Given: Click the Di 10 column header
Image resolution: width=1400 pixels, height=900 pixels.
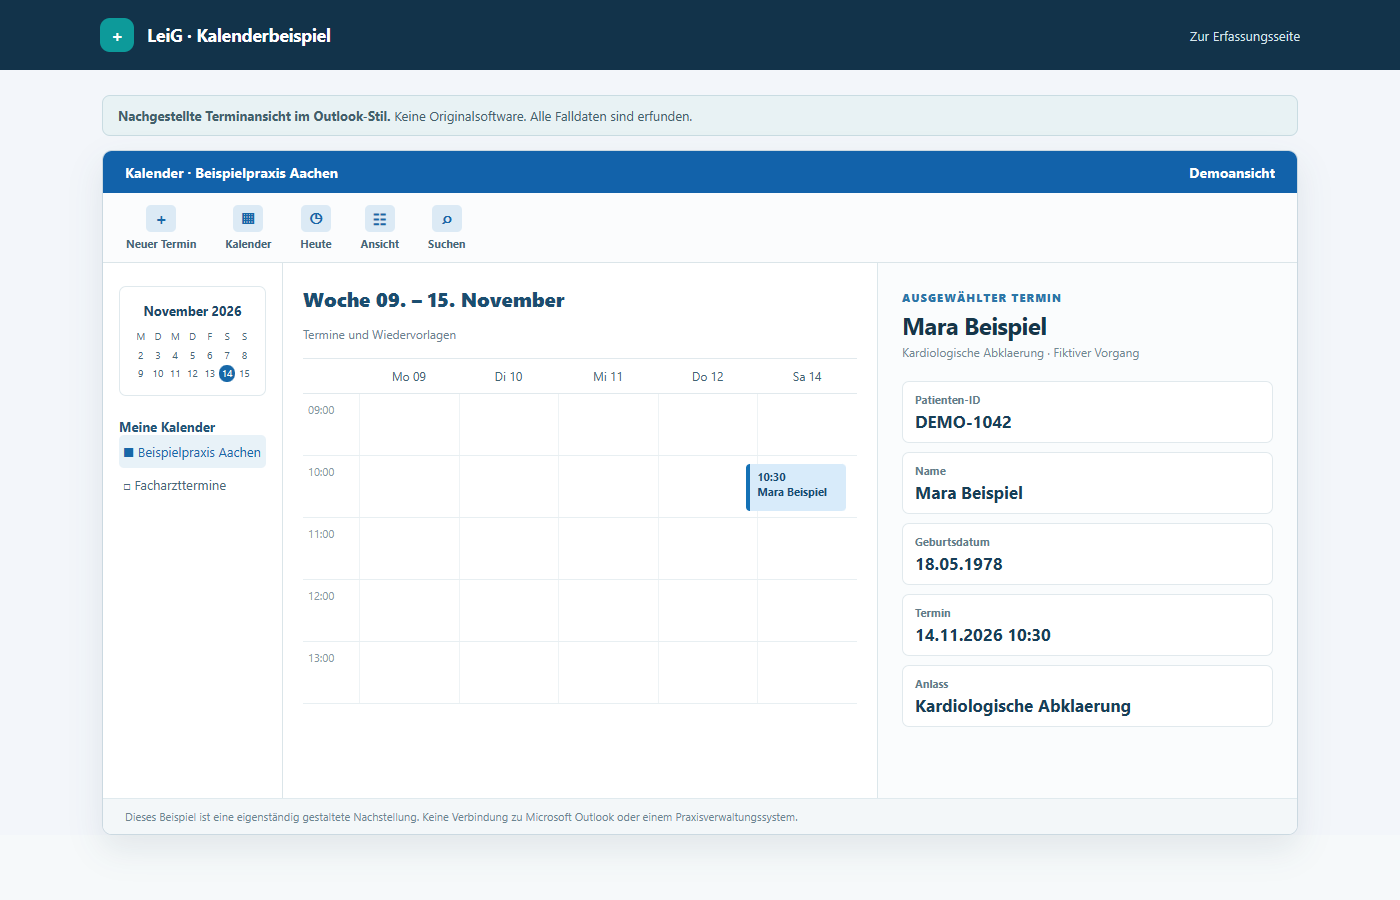Looking at the screenshot, I should (508, 377).
